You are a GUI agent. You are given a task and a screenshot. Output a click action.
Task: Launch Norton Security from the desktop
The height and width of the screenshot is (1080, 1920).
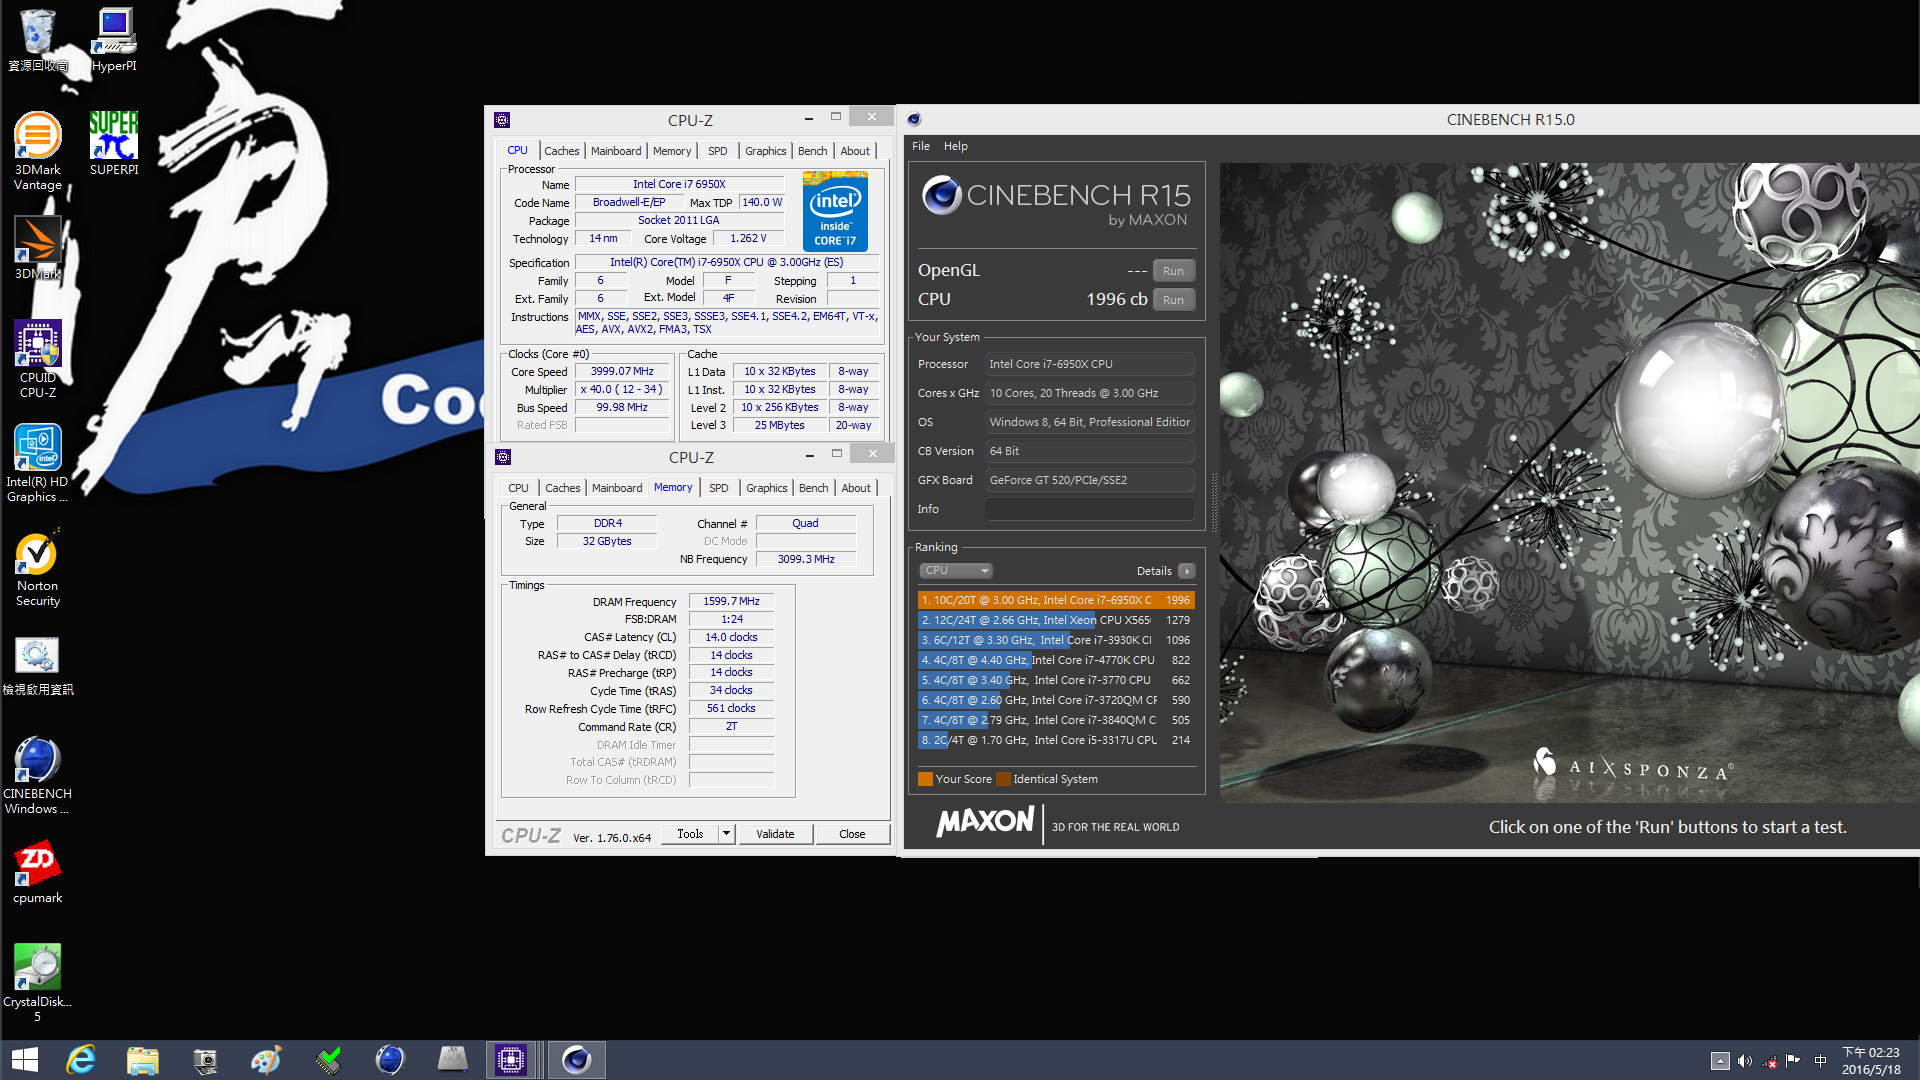click(x=37, y=566)
